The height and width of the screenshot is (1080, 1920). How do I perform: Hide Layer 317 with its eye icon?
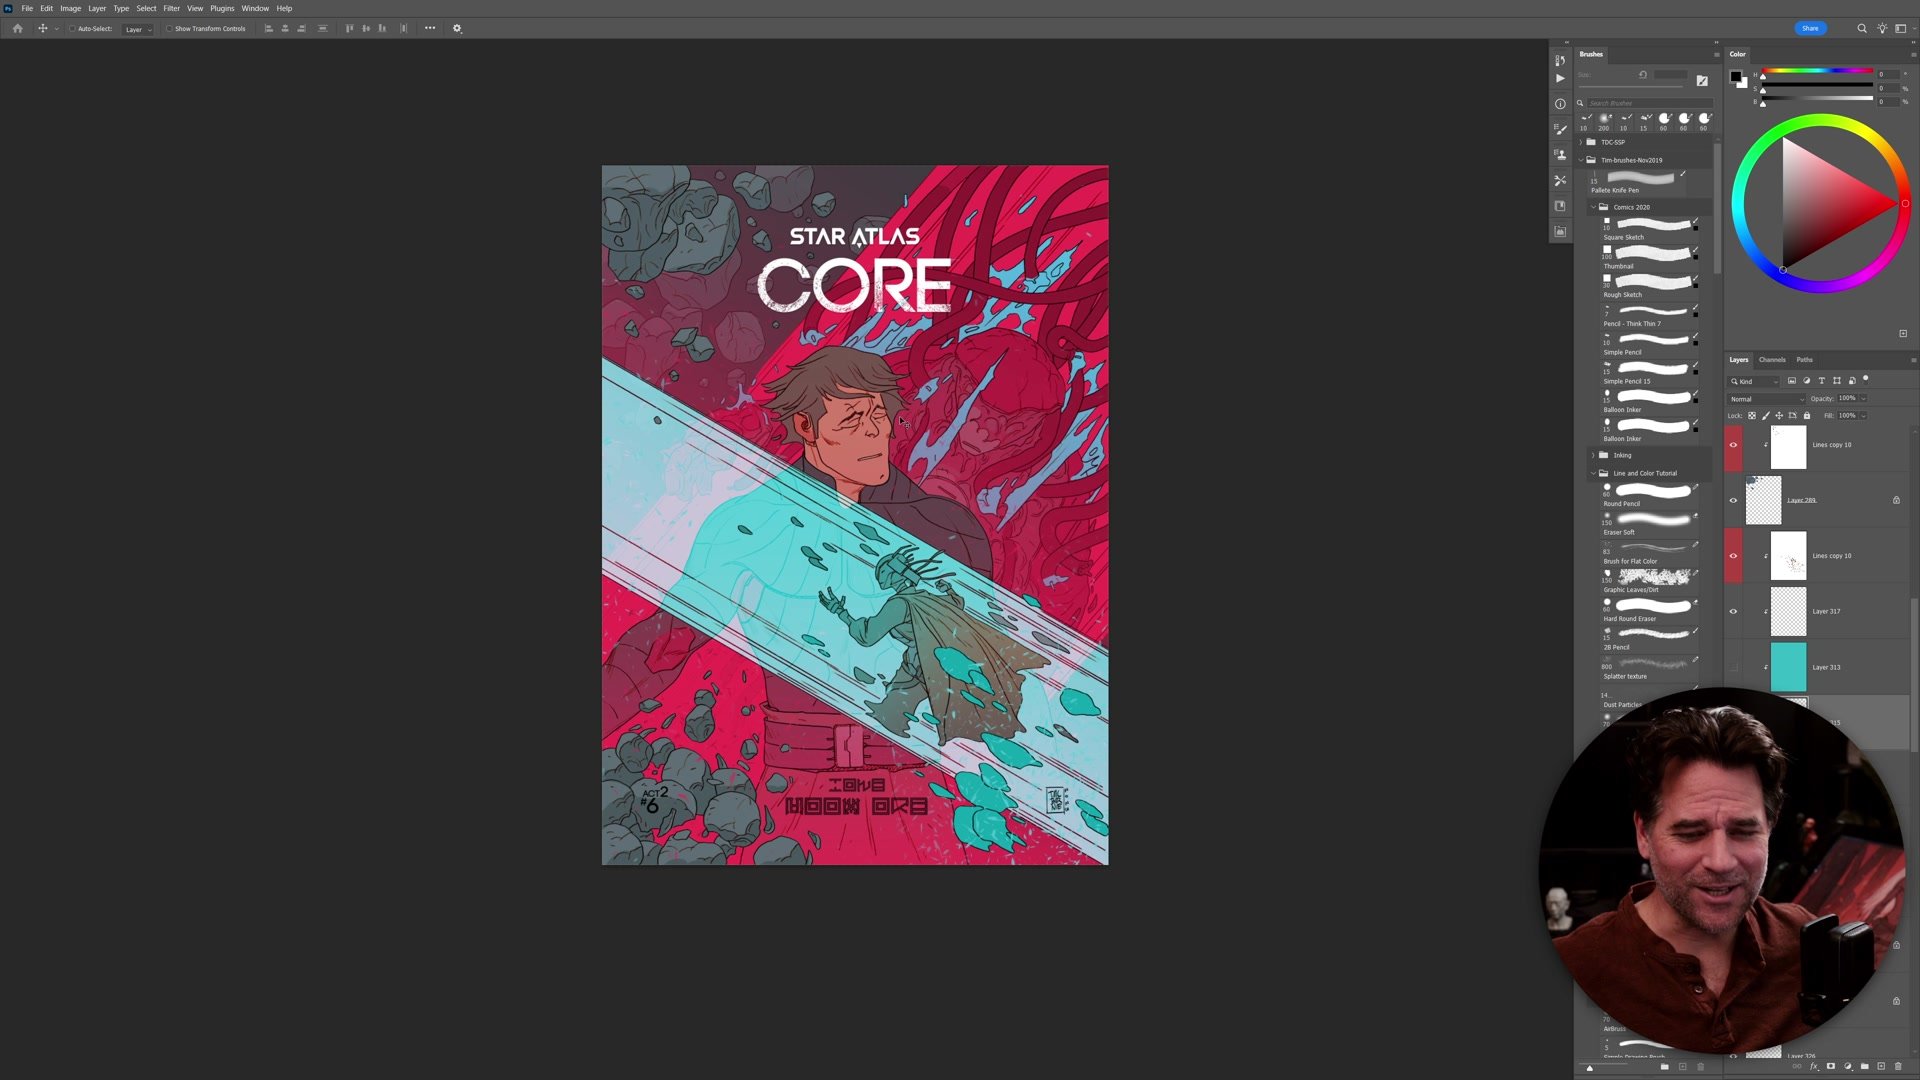(1733, 611)
